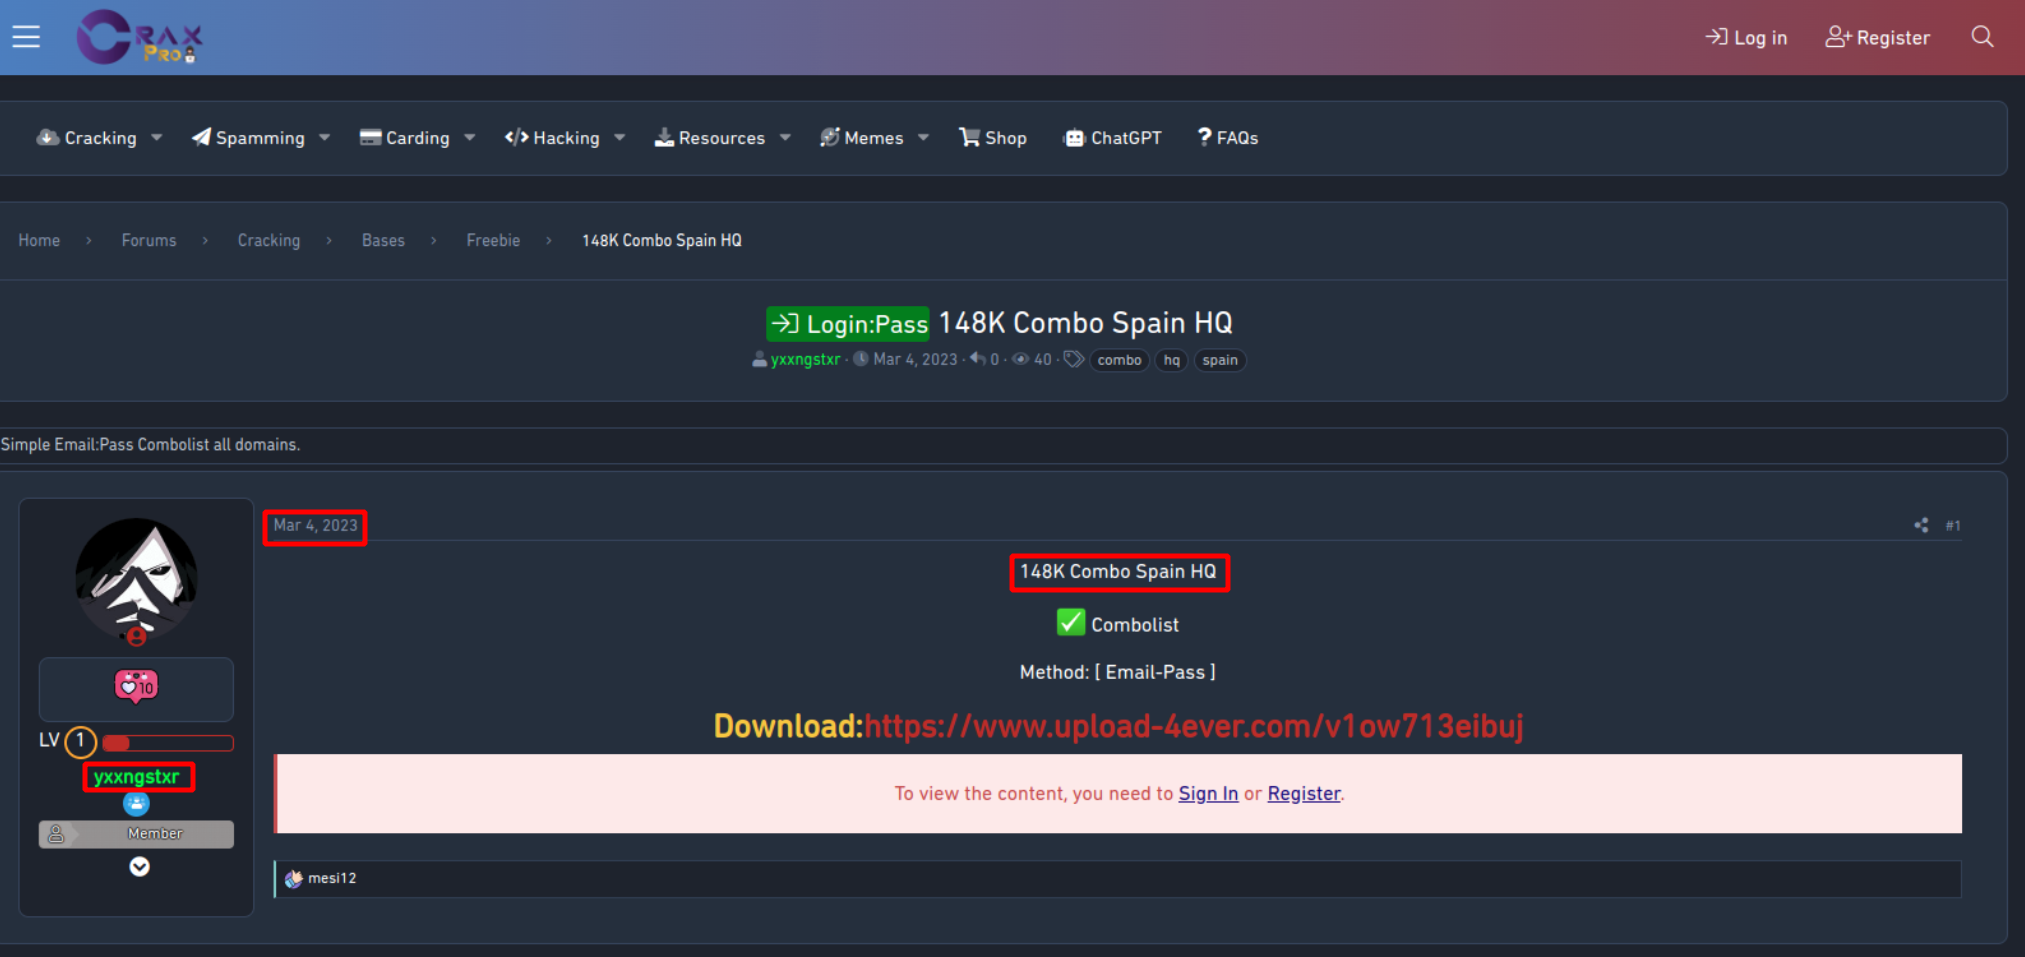Expand the Cracking dropdown arrow
The image size is (2025, 957).
(x=157, y=138)
